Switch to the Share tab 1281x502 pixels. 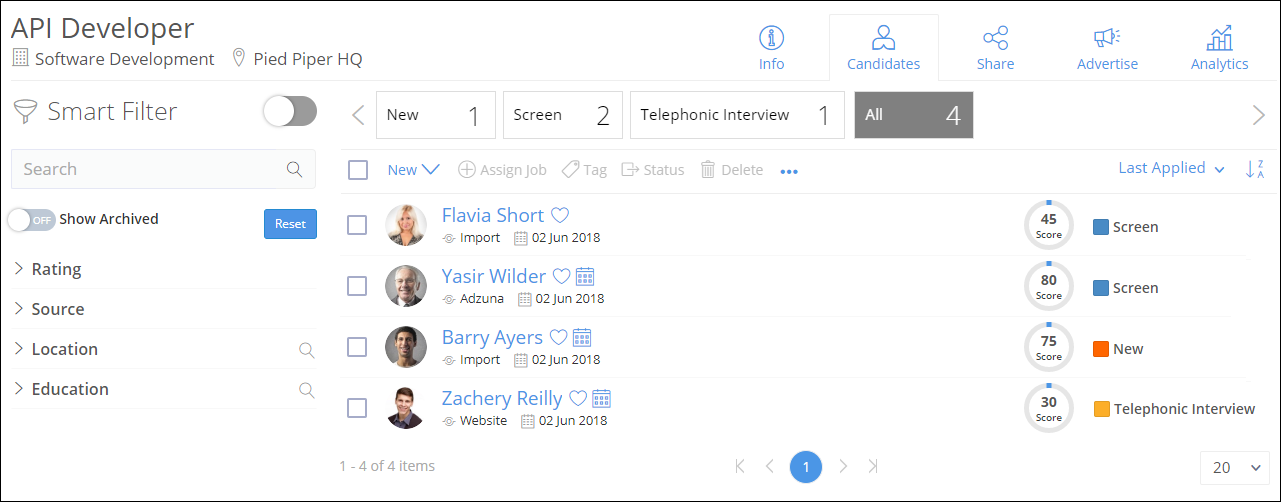pos(995,49)
